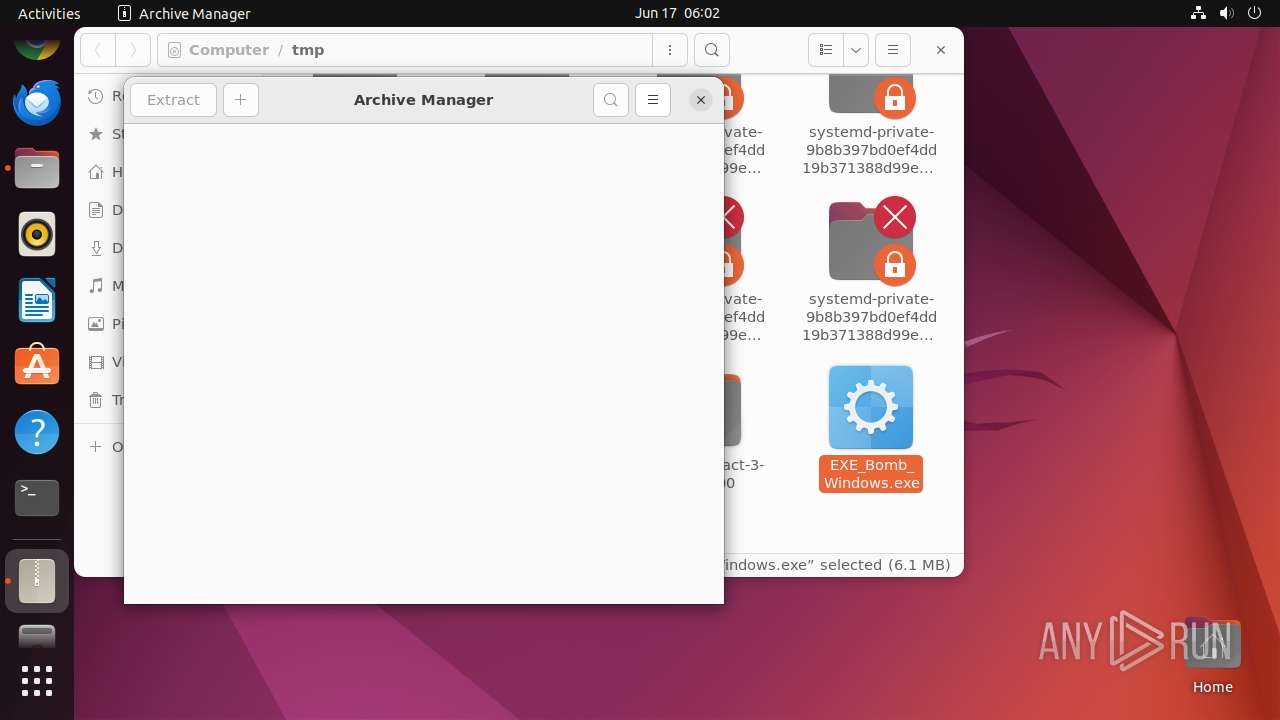Open the drive icon in the dock

click(x=37, y=636)
